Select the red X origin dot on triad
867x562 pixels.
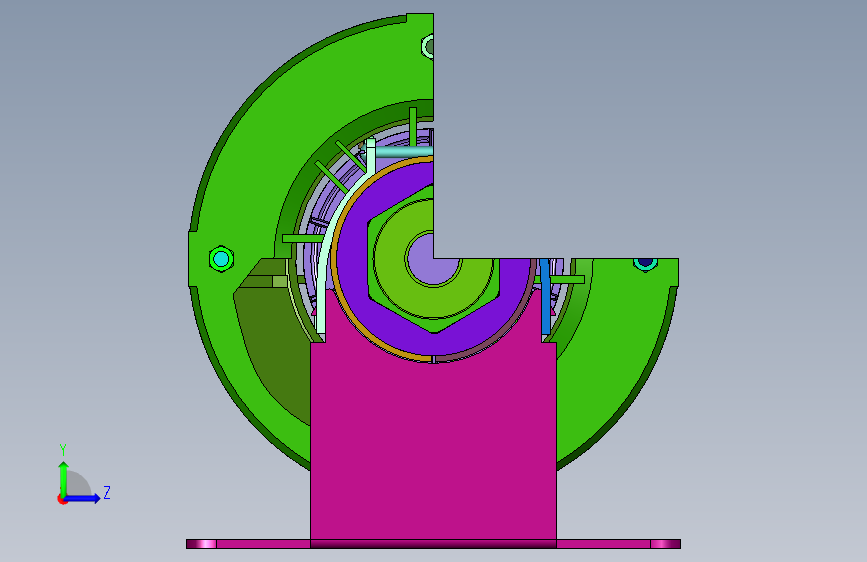[62, 499]
